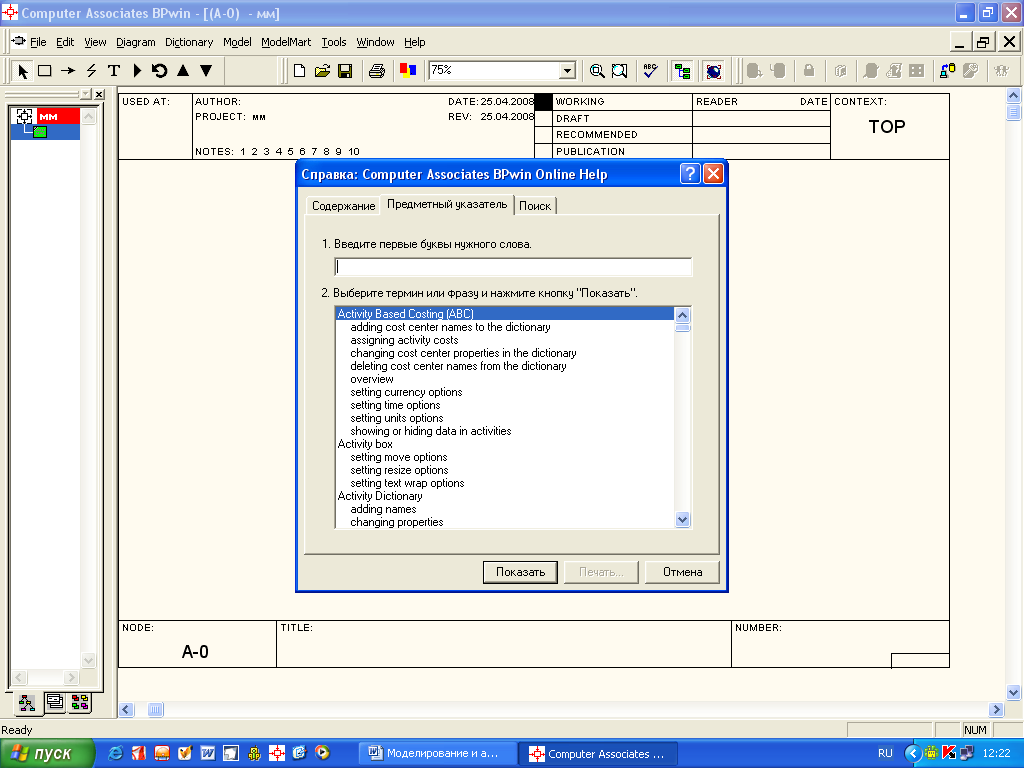The image size is (1024, 768).
Task: Select 'Activity box' index entry
Action: point(365,444)
